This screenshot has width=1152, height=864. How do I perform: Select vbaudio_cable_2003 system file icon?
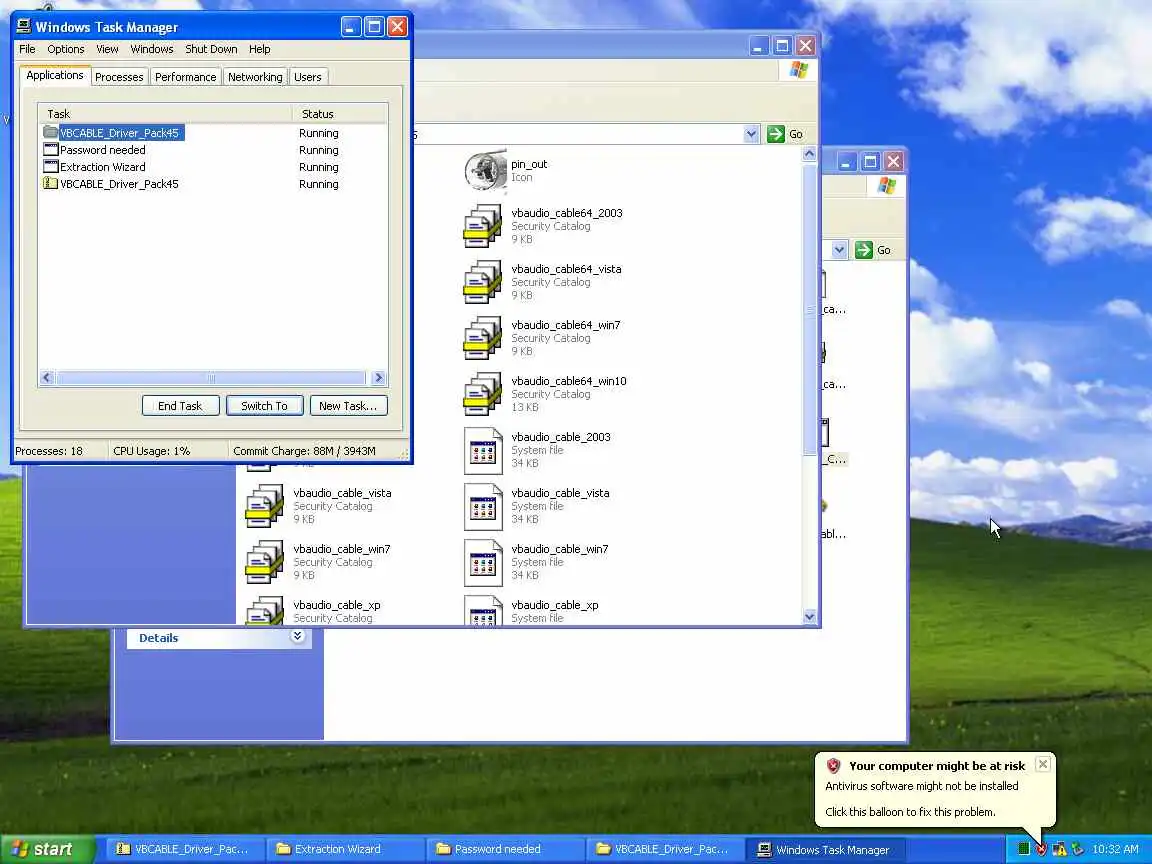pyautogui.click(x=483, y=450)
